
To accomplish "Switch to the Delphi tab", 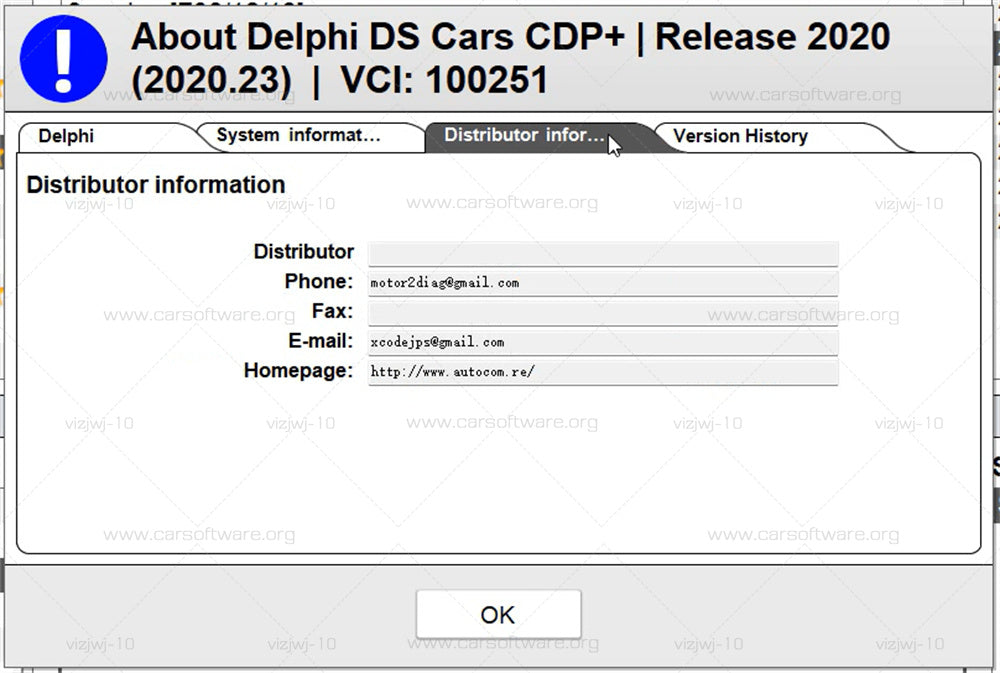I will [x=108, y=137].
